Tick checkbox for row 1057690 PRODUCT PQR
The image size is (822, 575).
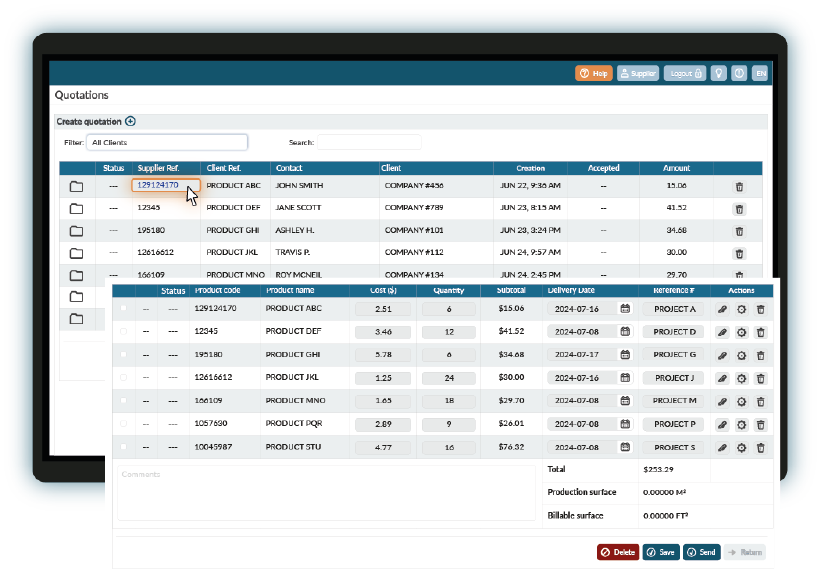123,424
